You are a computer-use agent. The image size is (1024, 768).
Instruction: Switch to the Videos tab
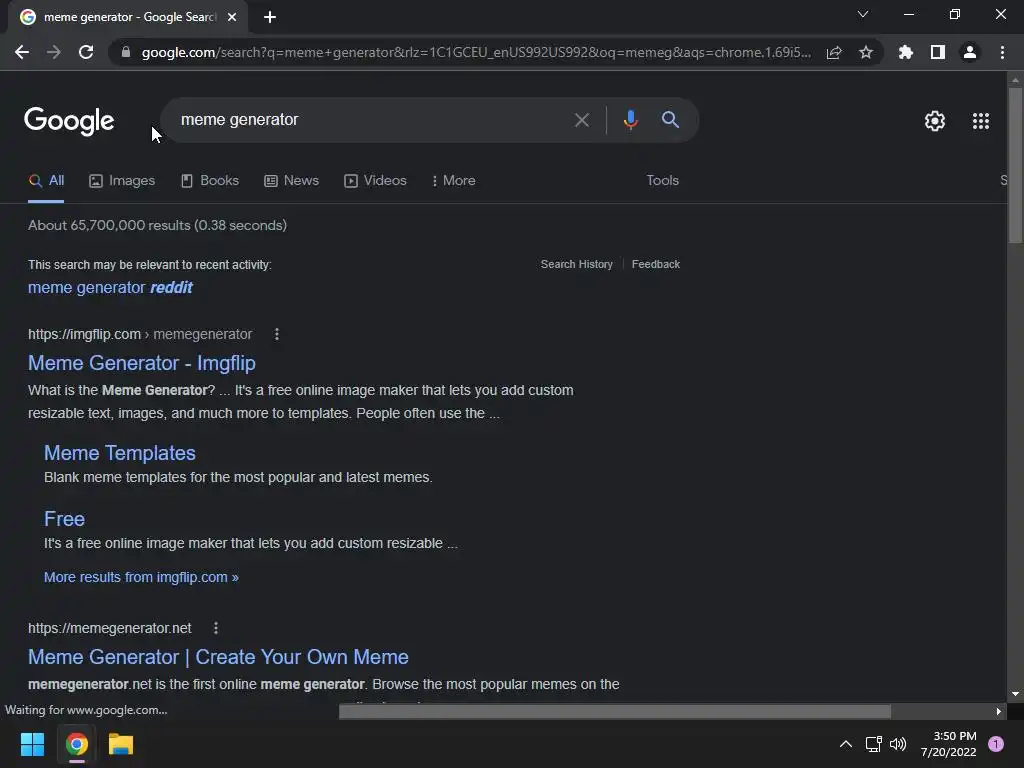[376, 181]
